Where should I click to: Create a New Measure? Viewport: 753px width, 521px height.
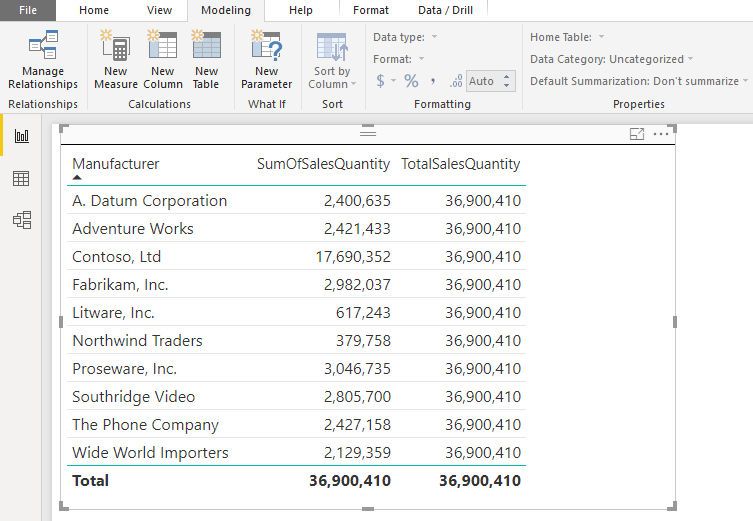116,59
